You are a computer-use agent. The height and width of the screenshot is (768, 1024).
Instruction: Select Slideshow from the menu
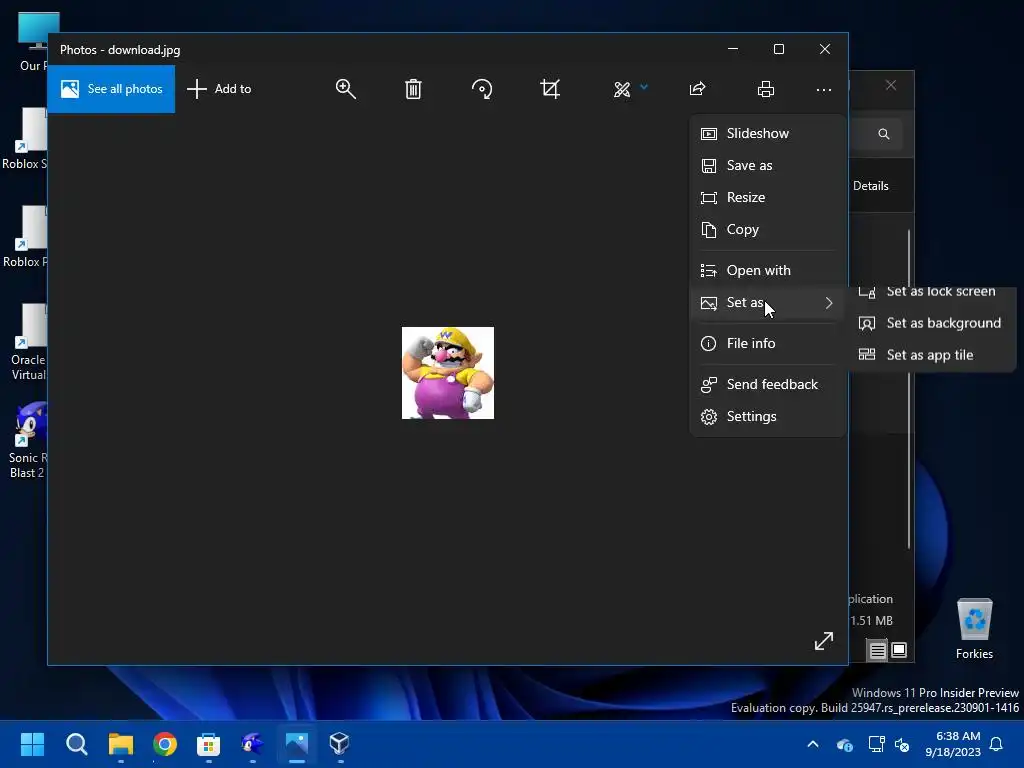pyautogui.click(x=767, y=133)
